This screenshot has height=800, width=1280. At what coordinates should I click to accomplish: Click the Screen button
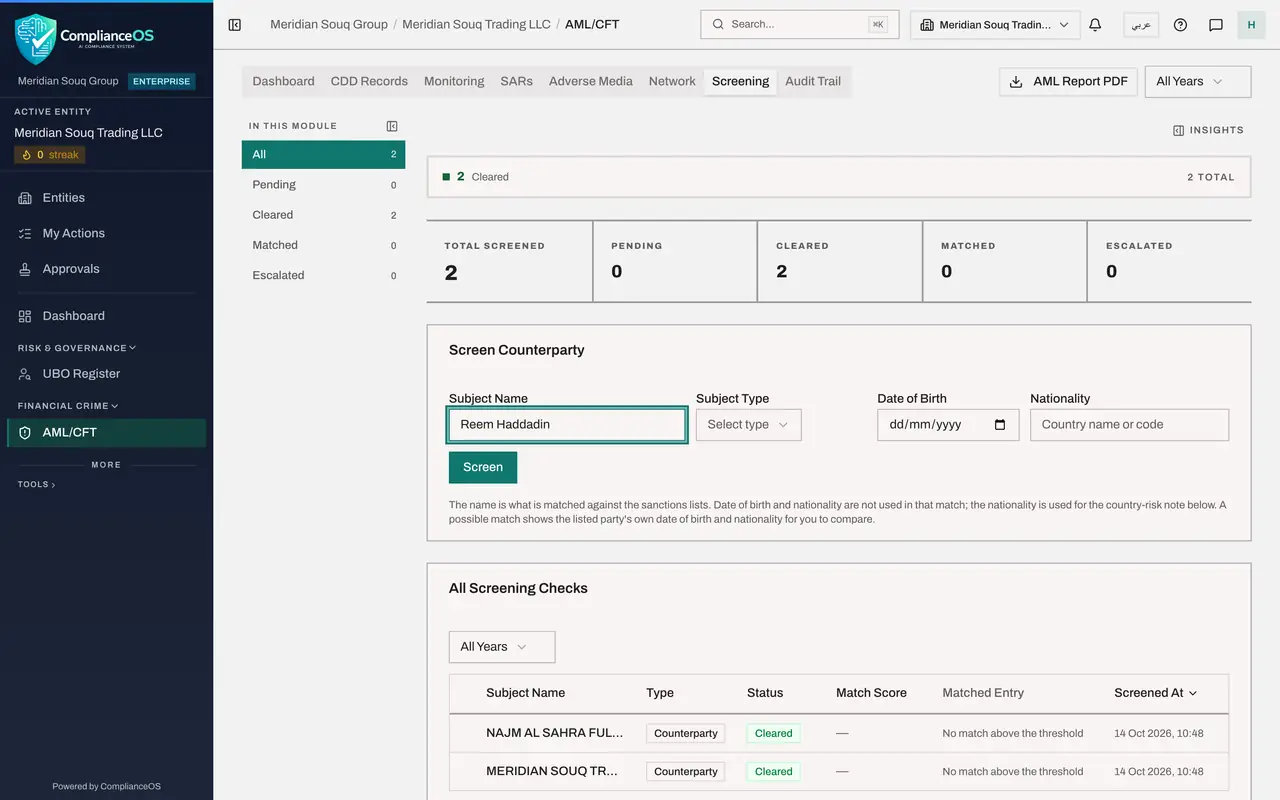click(483, 467)
